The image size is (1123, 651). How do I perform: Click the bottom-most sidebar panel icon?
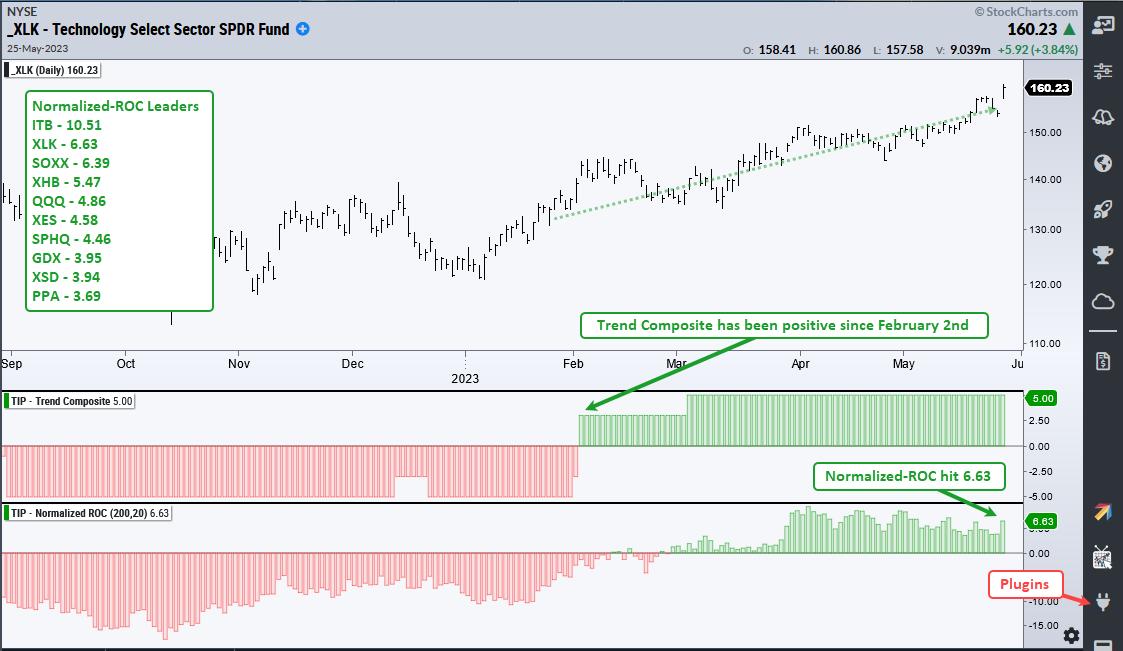(x=1103, y=644)
